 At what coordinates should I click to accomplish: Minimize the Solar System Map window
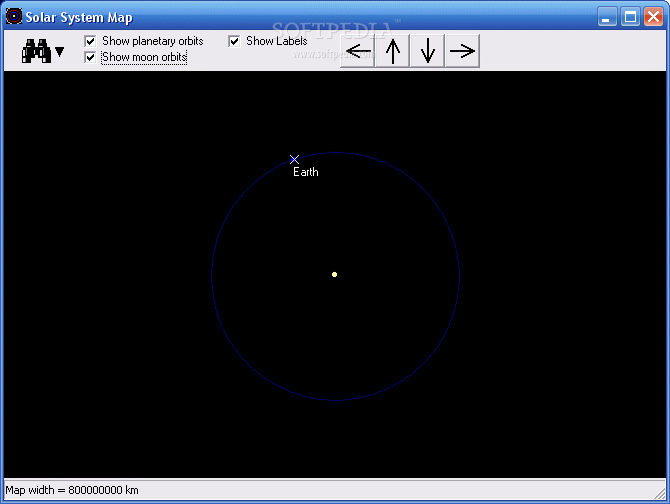point(606,17)
